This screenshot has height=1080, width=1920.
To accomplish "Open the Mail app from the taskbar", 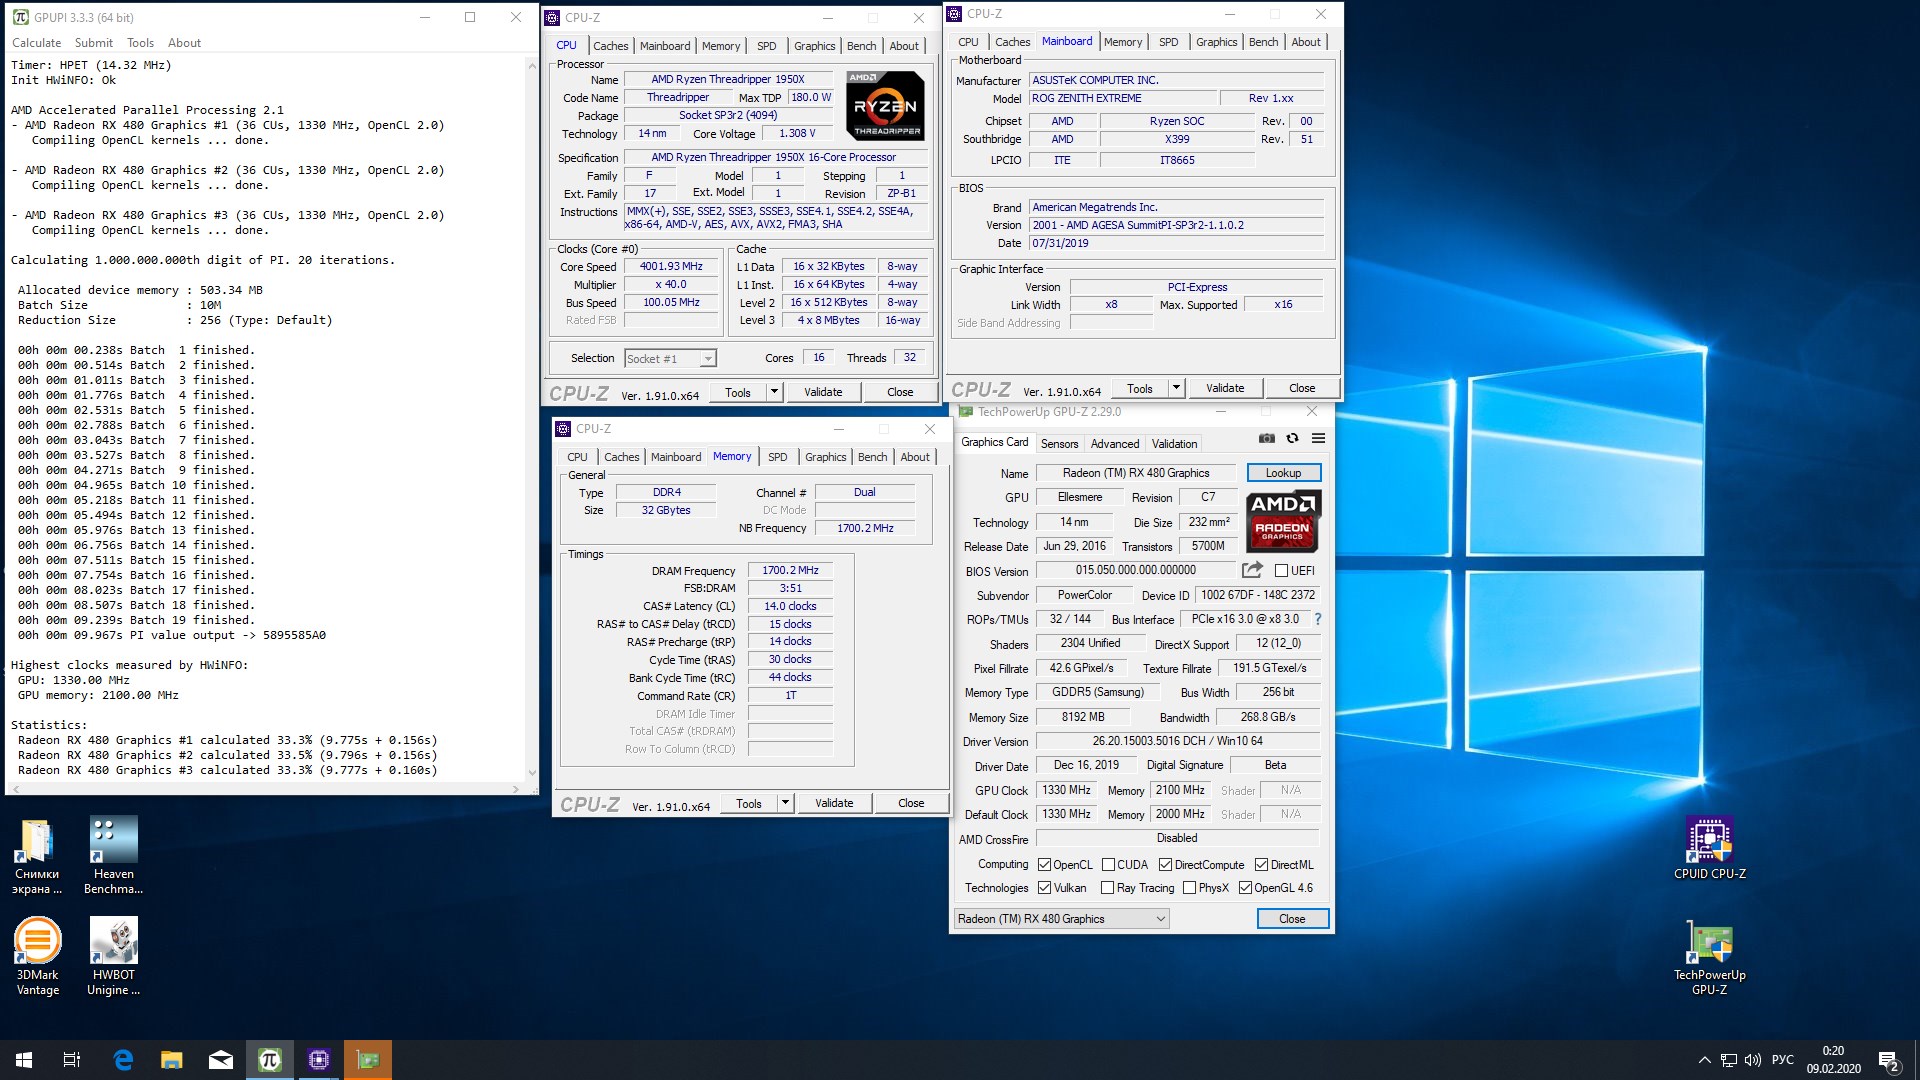I will [221, 1060].
